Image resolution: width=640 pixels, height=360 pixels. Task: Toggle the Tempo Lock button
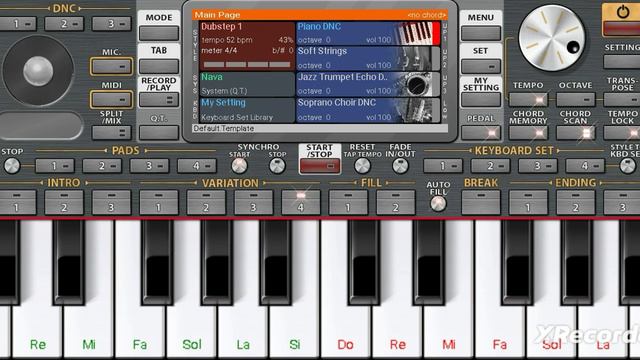[621, 133]
